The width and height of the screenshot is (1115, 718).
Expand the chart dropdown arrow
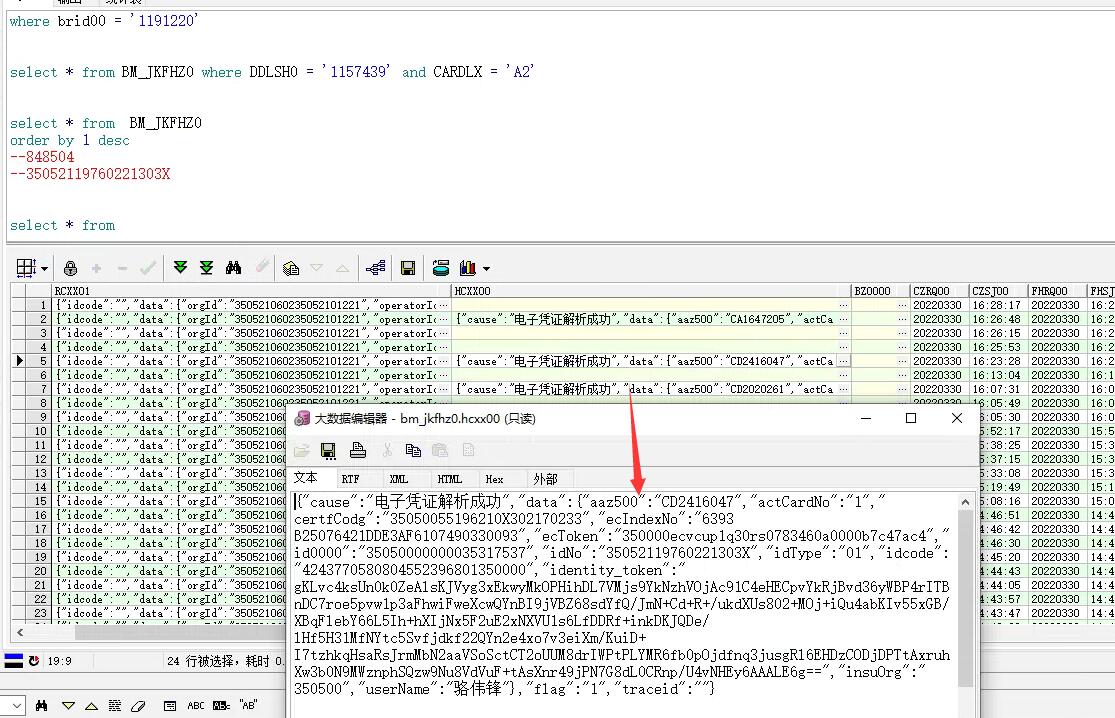click(x=486, y=269)
